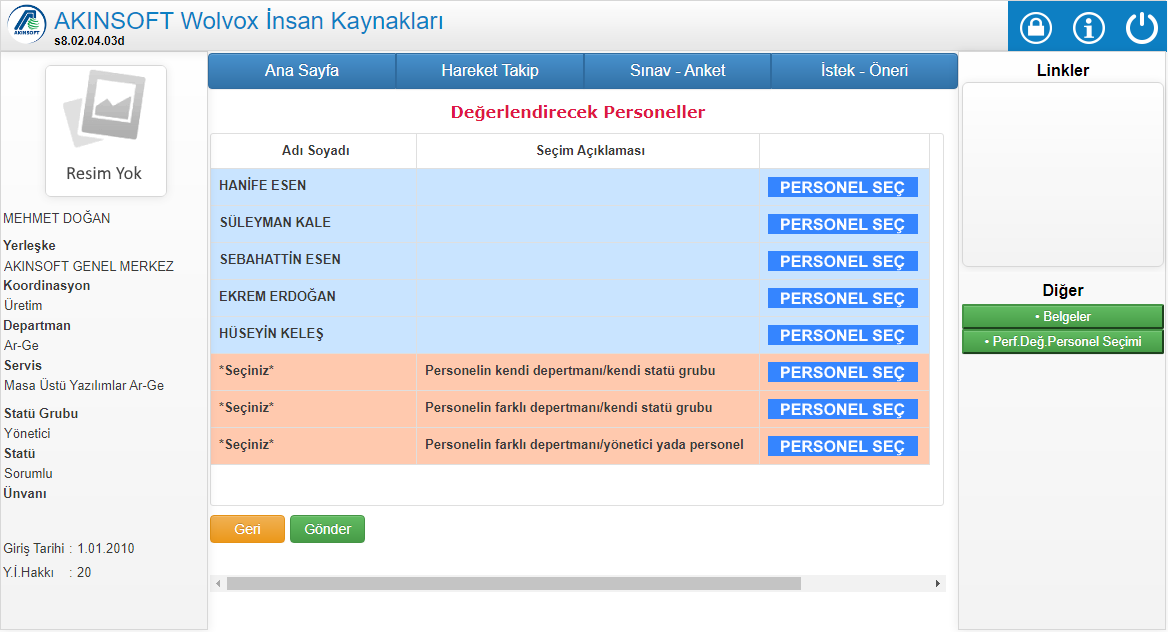The height and width of the screenshot is (632, 1168).
Task: Click the AKINSOFT logo
Action: click(27, 24)
